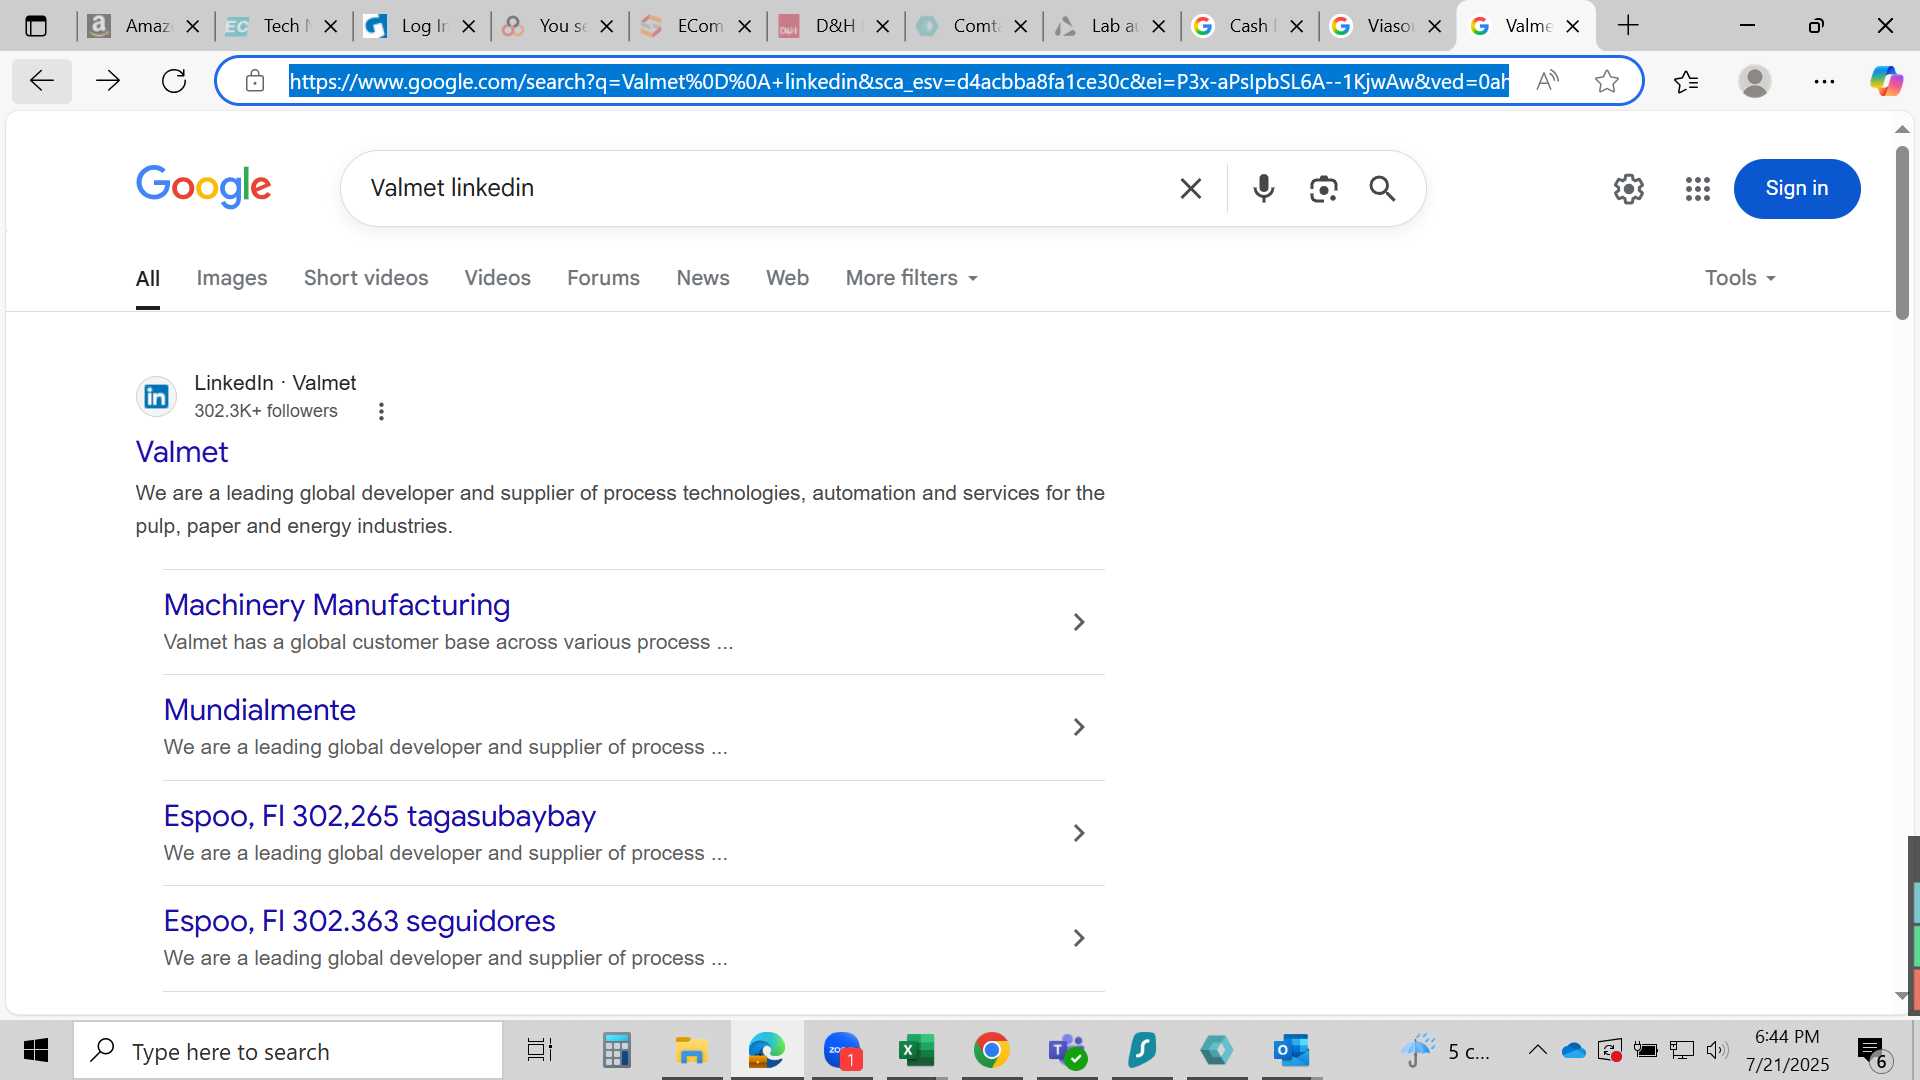Viewport: 1920px width, 1080px height.
Task: Open the Copilot icon in Edge
Action: 1886,81
